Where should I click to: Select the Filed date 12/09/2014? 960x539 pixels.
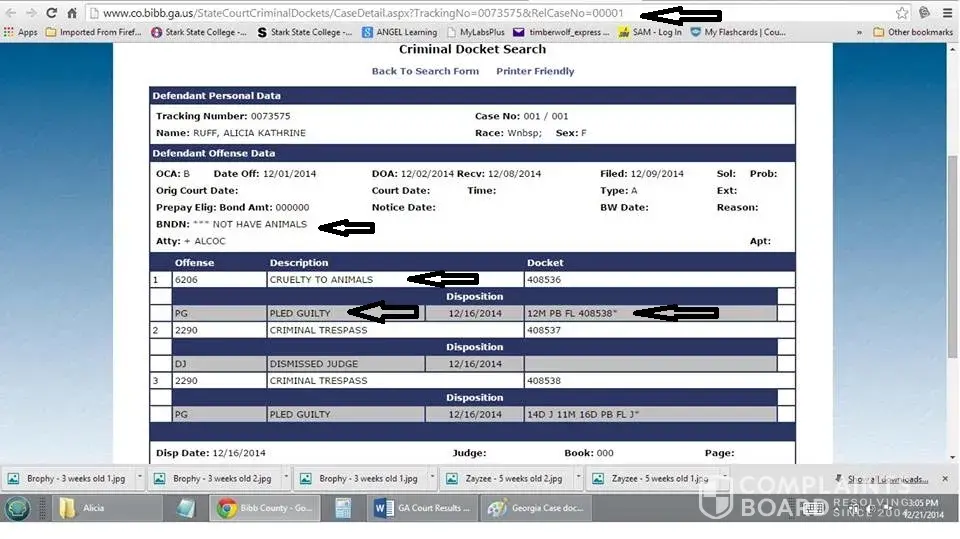click(657, 173)
